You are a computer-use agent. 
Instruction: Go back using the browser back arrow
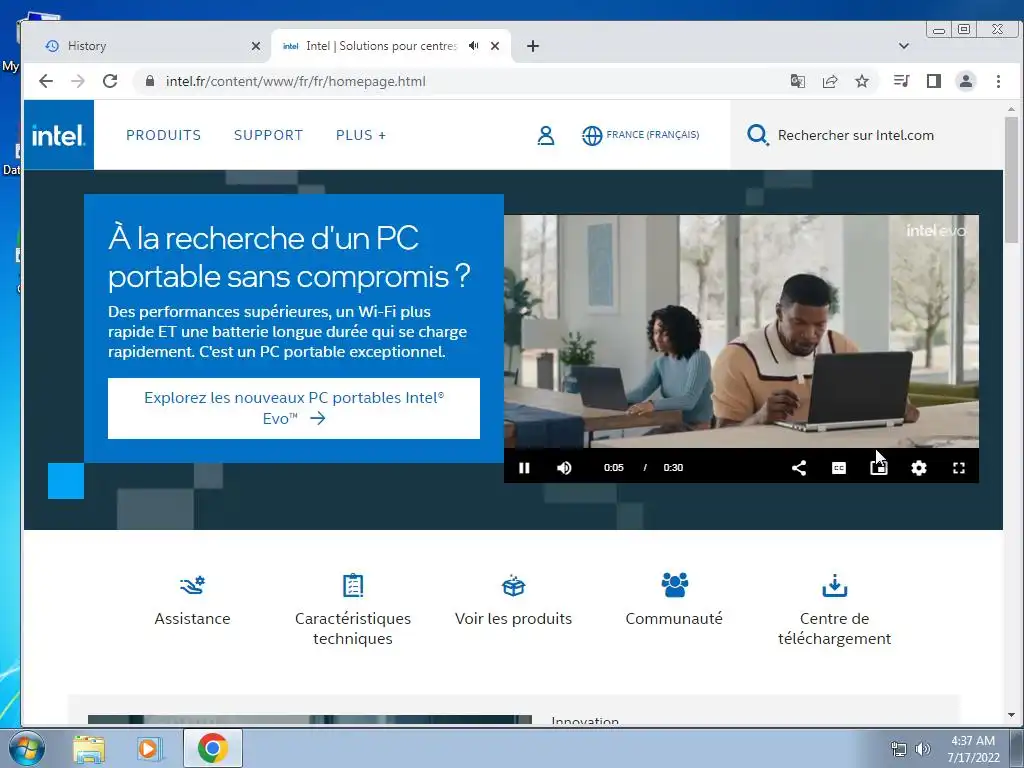pos(46,81)
